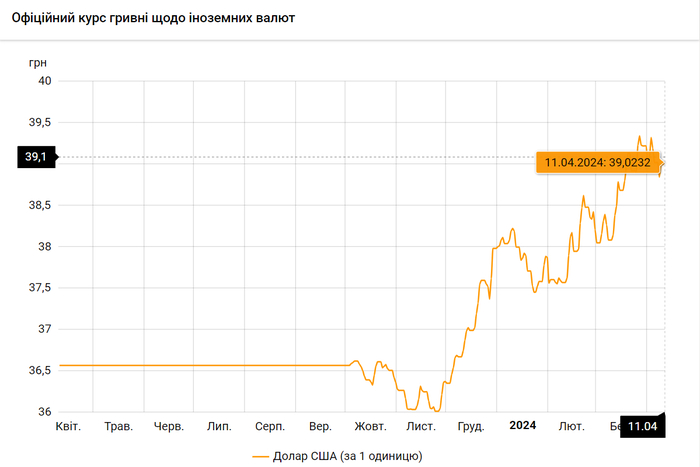Select the bold 2024 year label

point(522,426)
